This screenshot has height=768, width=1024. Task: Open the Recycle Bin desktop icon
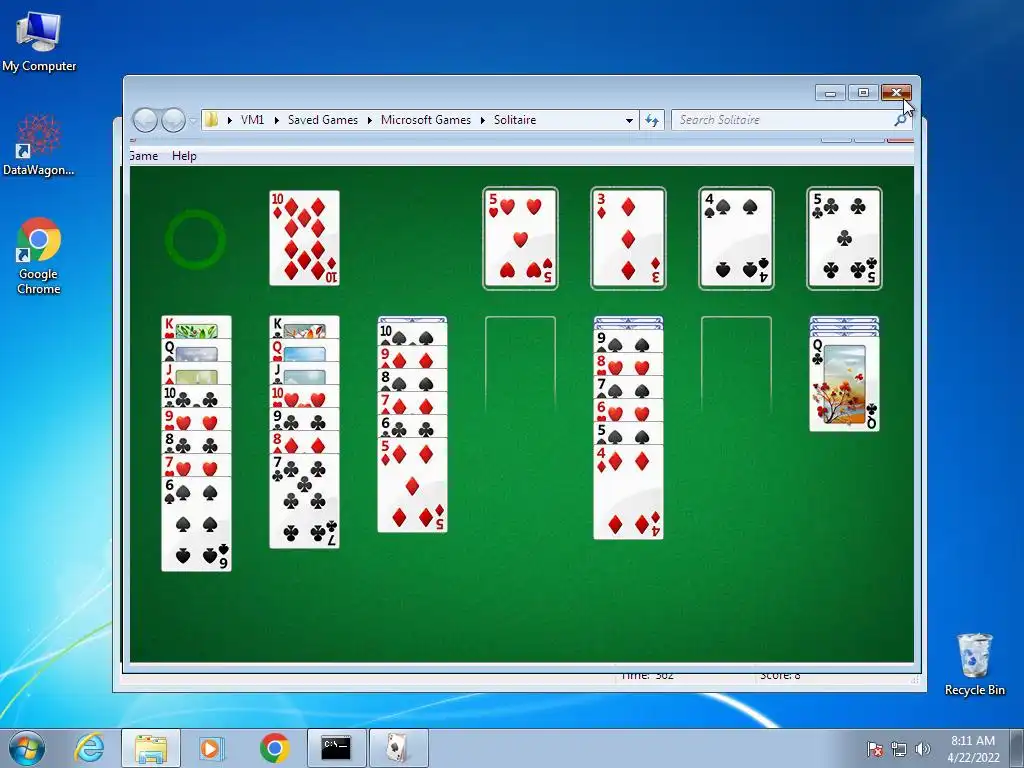tap(974, 664)
